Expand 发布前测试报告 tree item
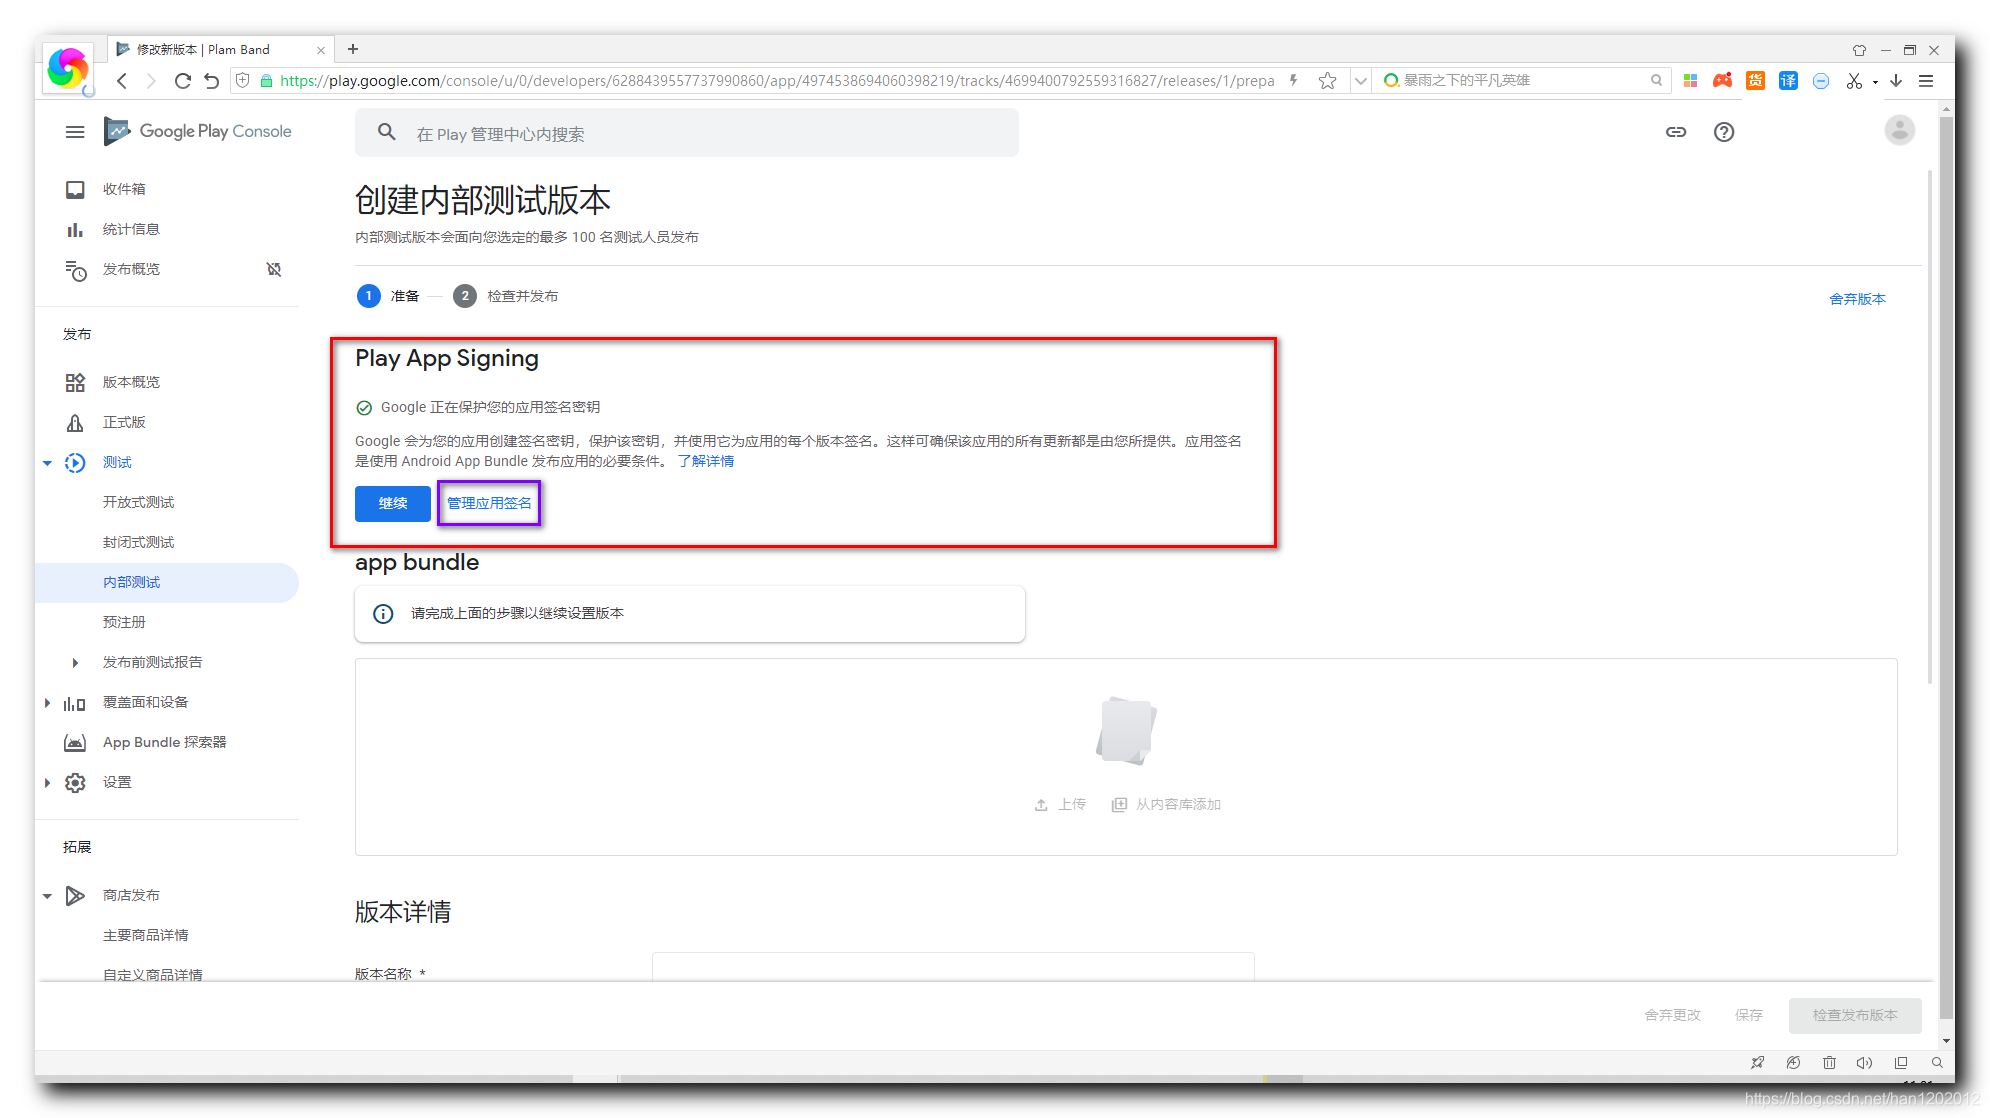 pyautogui.click(x=75, y=663)
